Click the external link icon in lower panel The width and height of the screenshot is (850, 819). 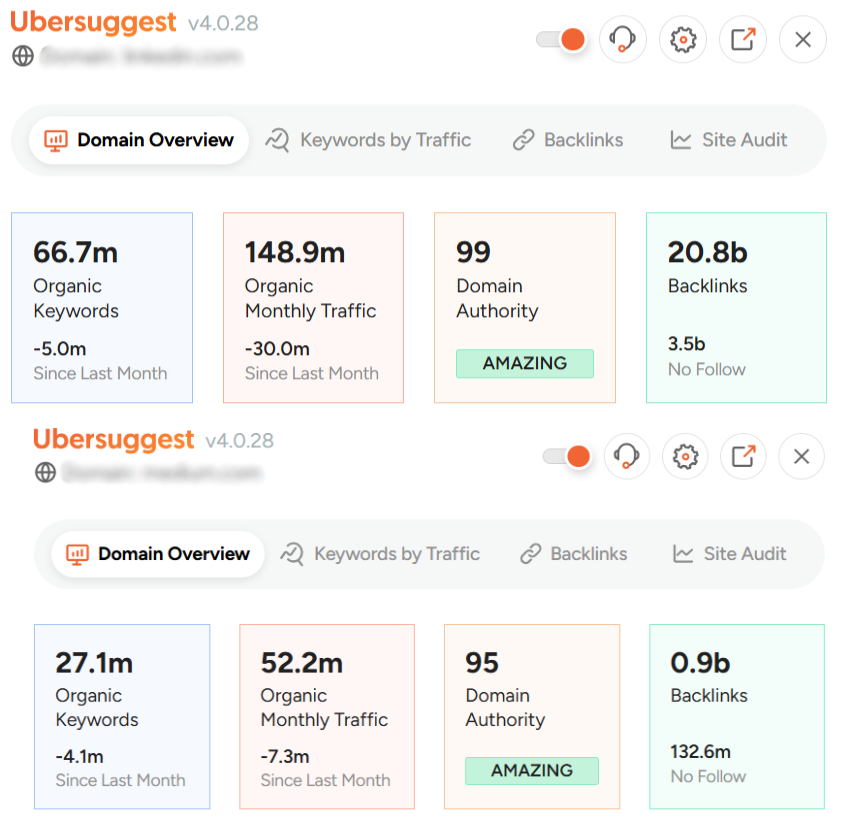(743, 457)
